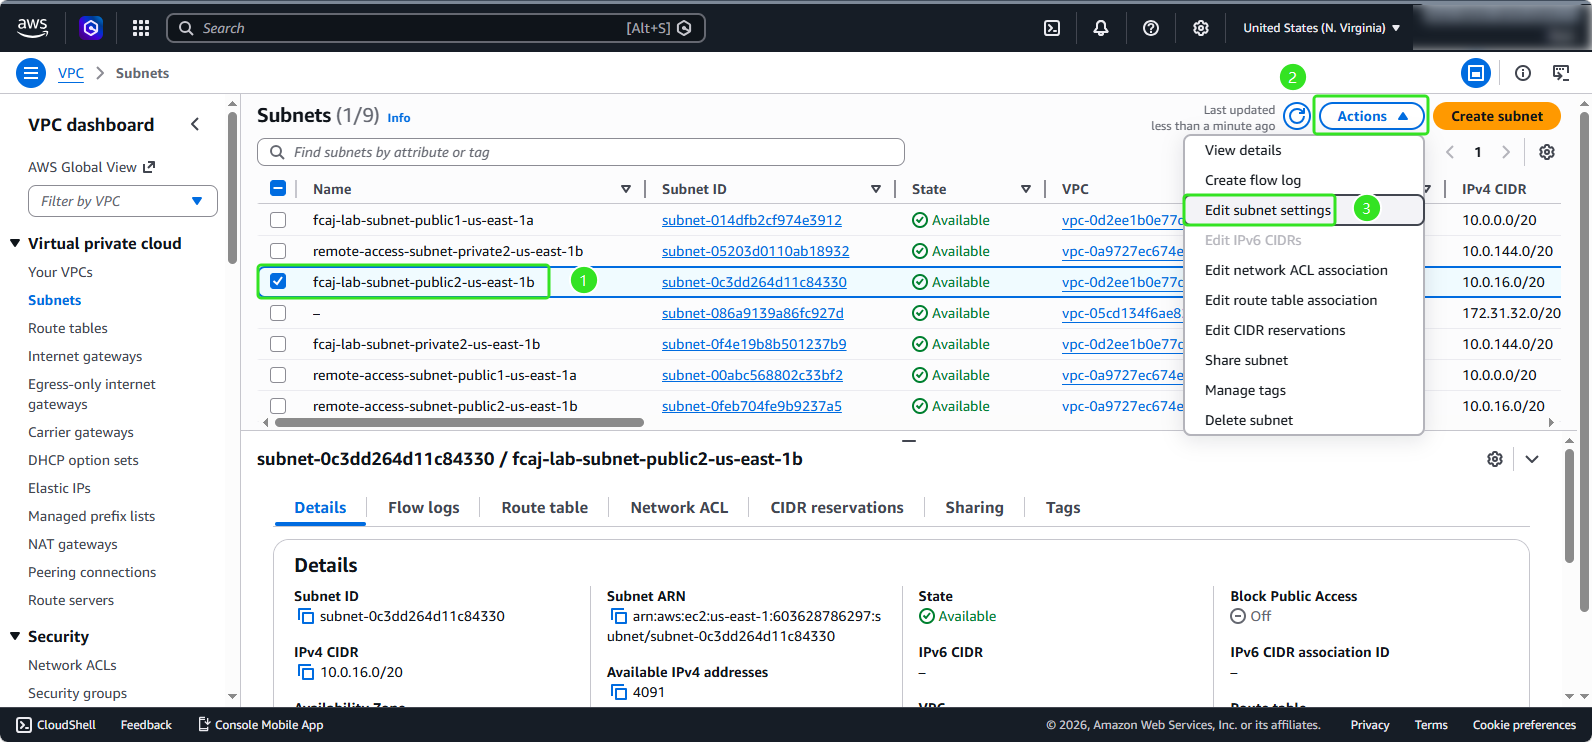Open console settings gear in top bar
This screenshot has height=742, width=1592.
tap(1201, 28)
